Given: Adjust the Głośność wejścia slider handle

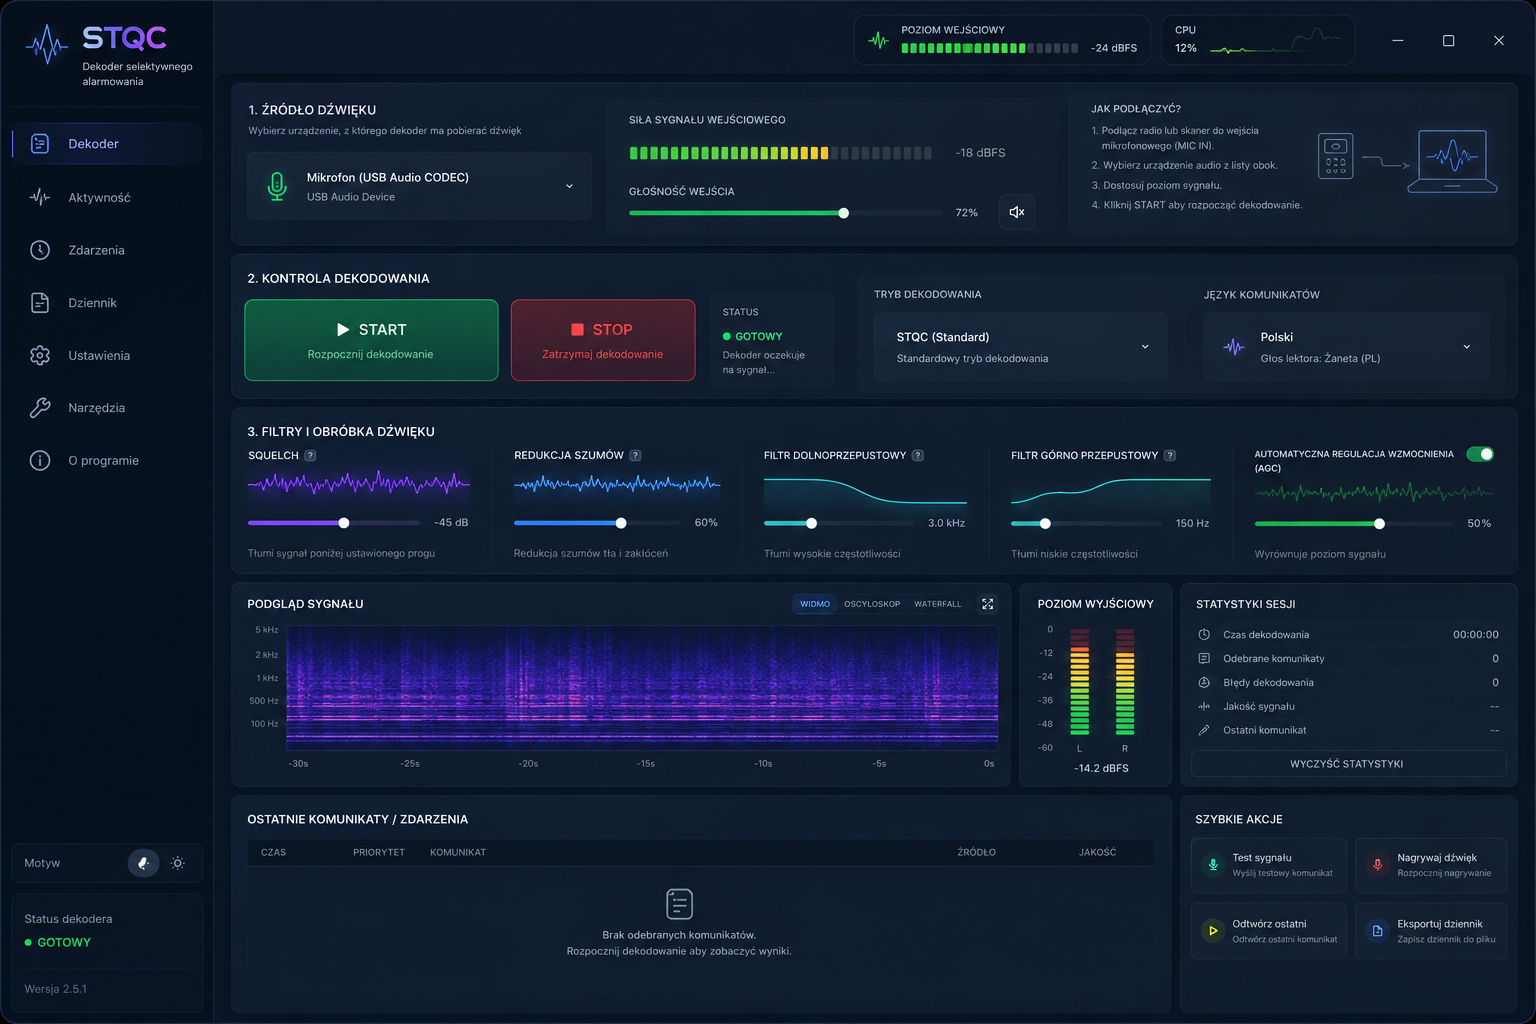Looking at the screenshot, I should (x=844, y=213).
